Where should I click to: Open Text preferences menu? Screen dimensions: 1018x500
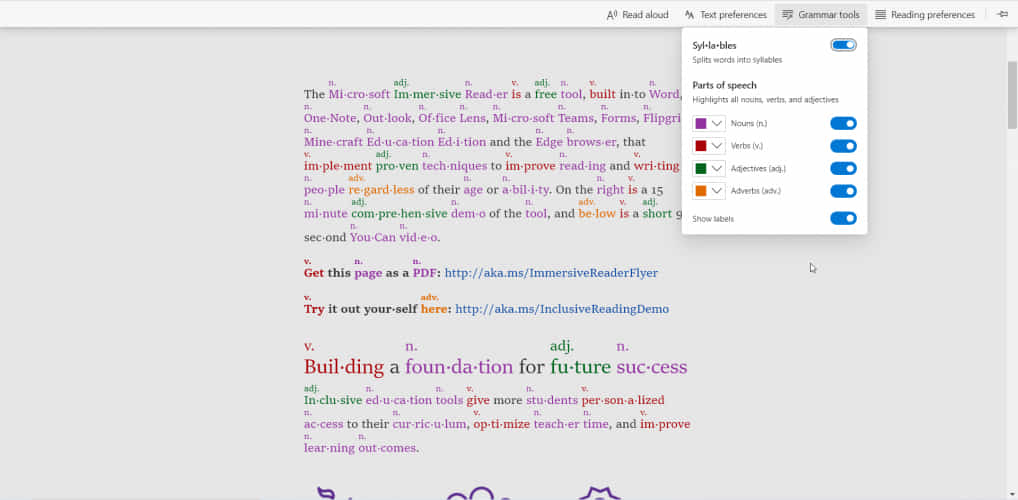pyautogui.click(x=725, y=14)
